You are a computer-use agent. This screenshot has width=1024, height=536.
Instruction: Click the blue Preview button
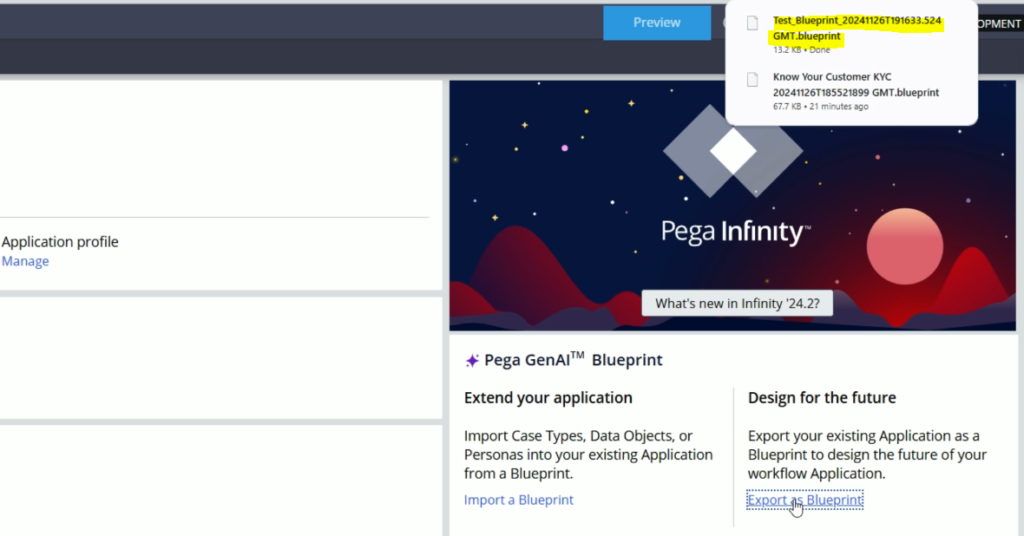click(656, 23)
